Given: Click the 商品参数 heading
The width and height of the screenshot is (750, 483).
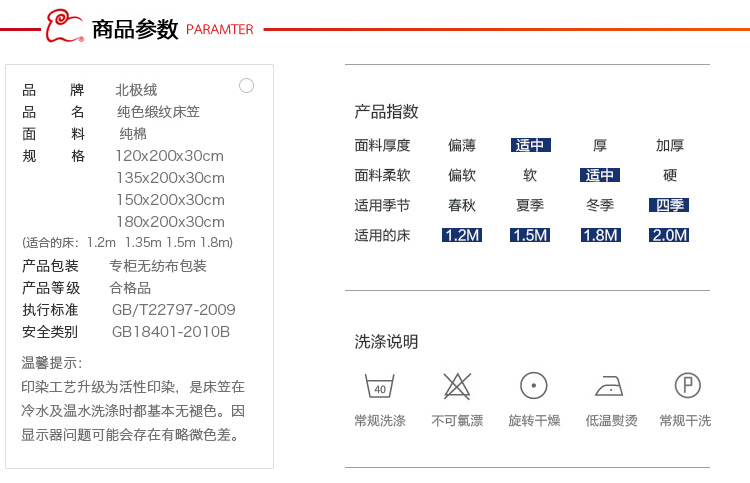Looking at the screenshot, I should [x=135, y=29].
